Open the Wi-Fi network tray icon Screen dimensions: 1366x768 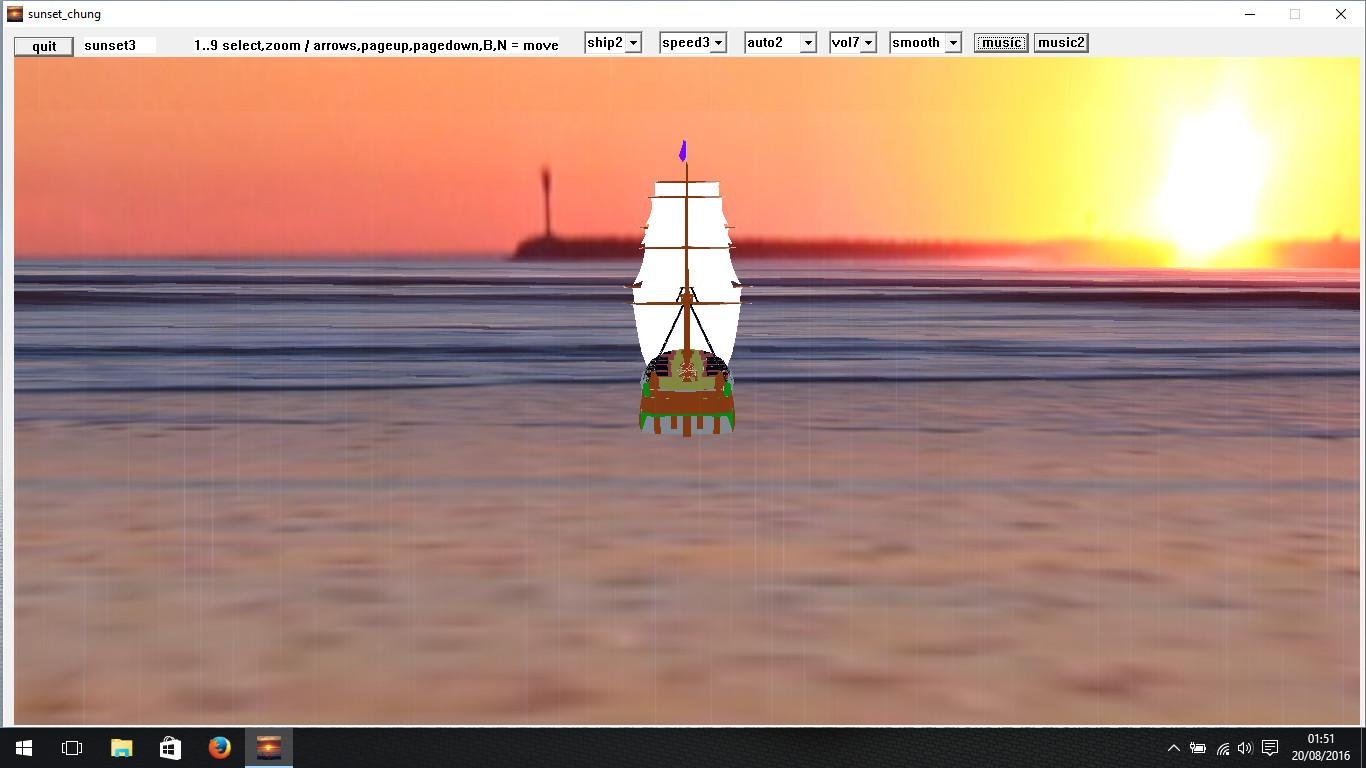tap(1222, 748)
